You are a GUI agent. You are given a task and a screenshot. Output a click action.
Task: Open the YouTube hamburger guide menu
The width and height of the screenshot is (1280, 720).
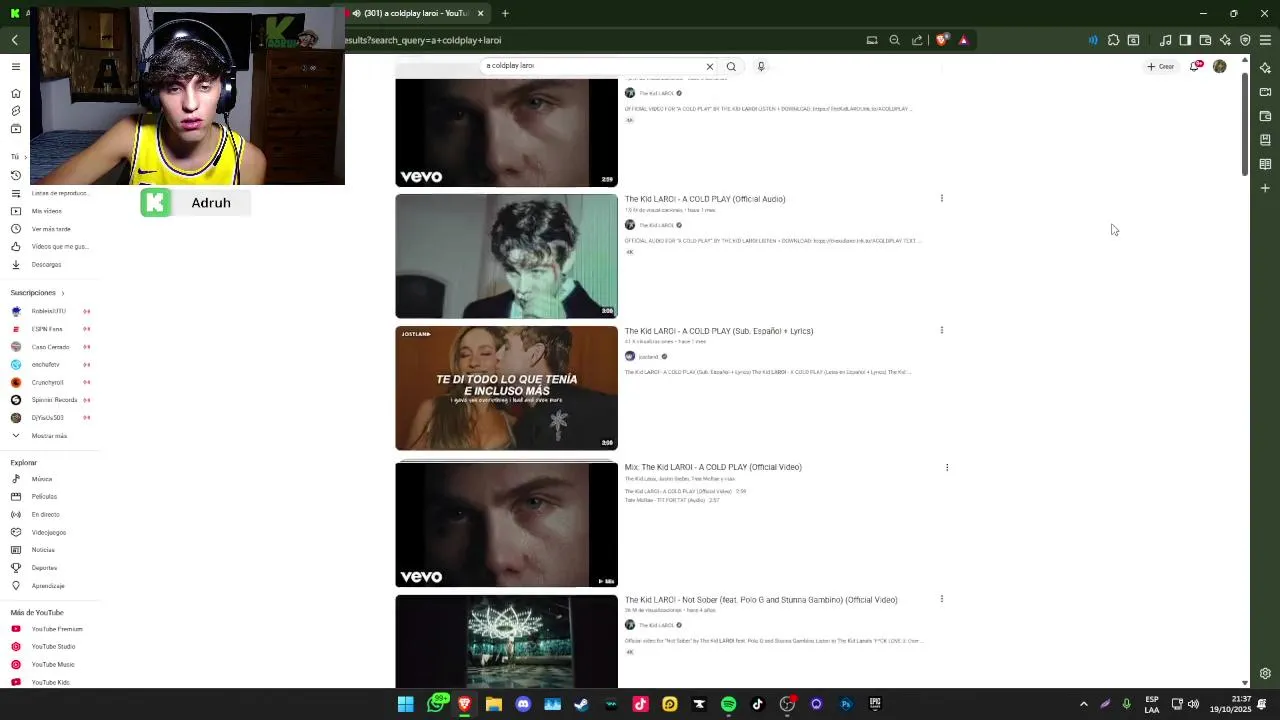(16, 67)
